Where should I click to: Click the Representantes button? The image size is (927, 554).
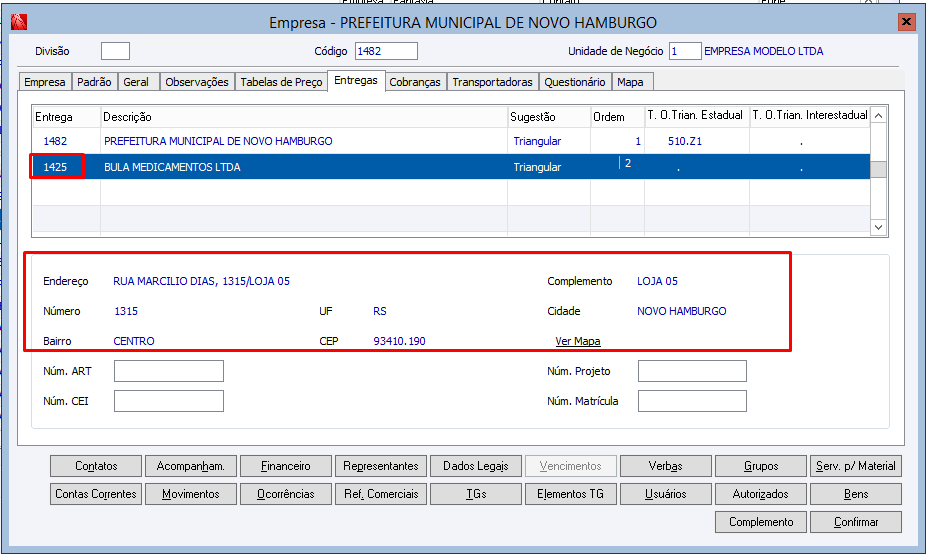pyautogui.click(x=381, y=466)
